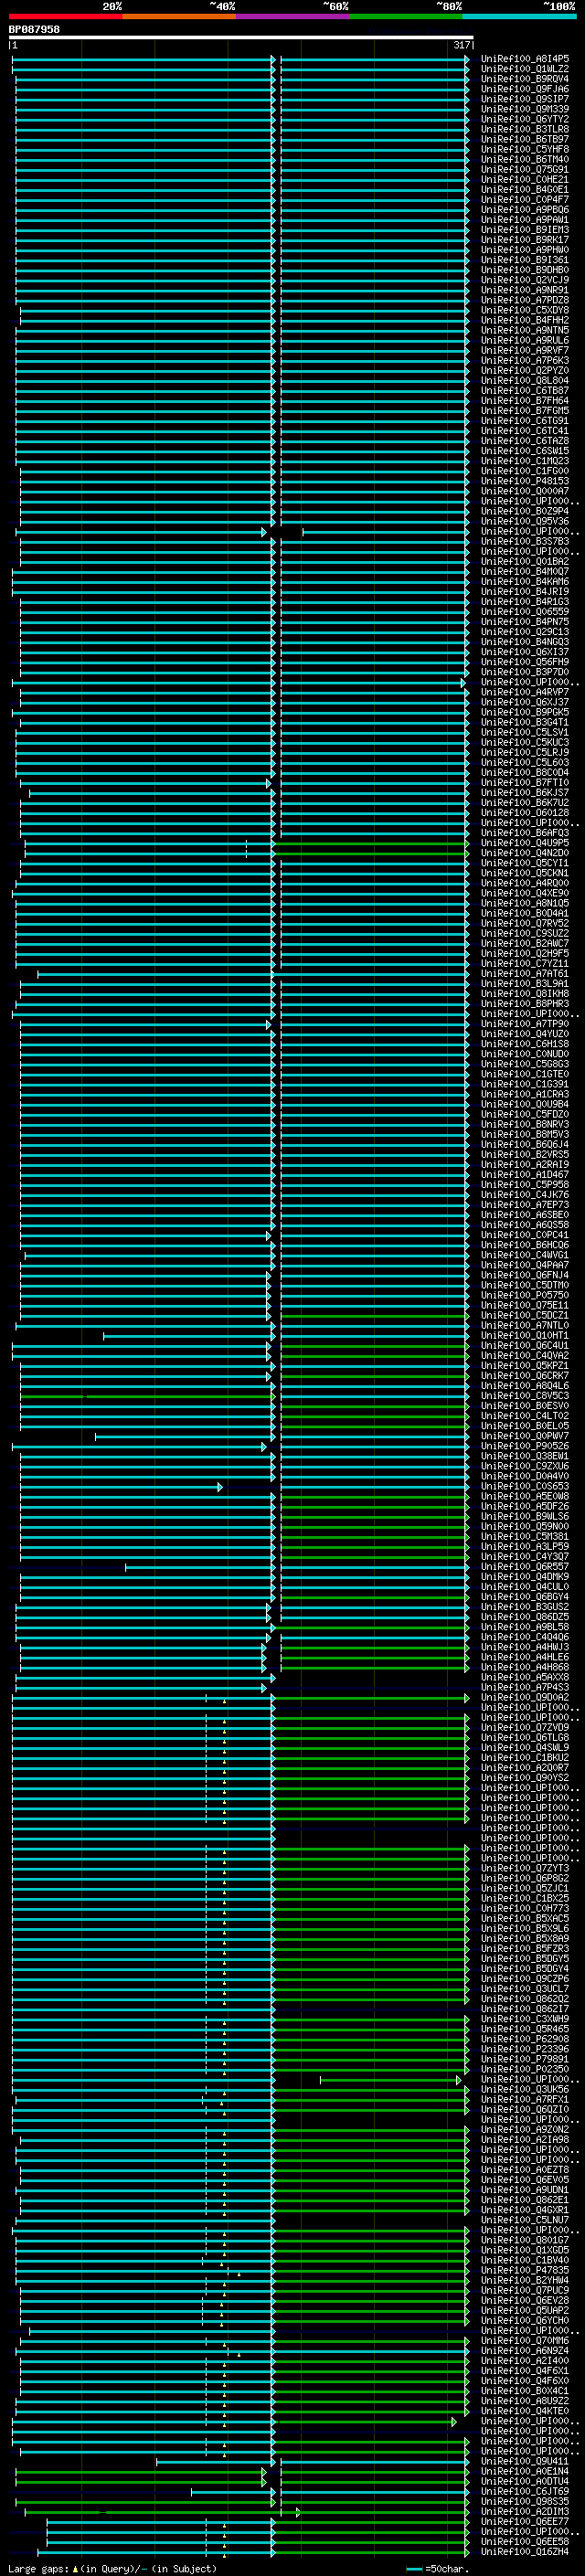585x2576 pixels.
Task: Select label UniRef100_Q6R557
Action: (525, 1567)
